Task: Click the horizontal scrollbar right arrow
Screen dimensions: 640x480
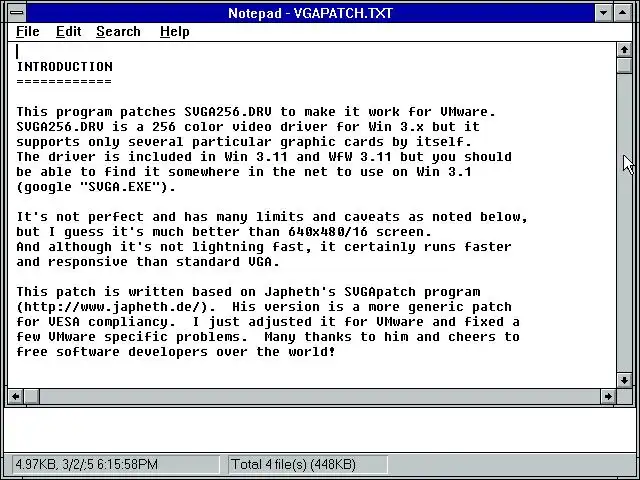Action: click(608, 396)
